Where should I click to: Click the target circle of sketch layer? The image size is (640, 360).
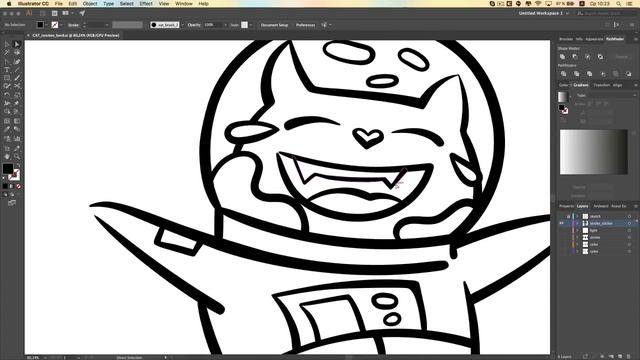point(629,216)
